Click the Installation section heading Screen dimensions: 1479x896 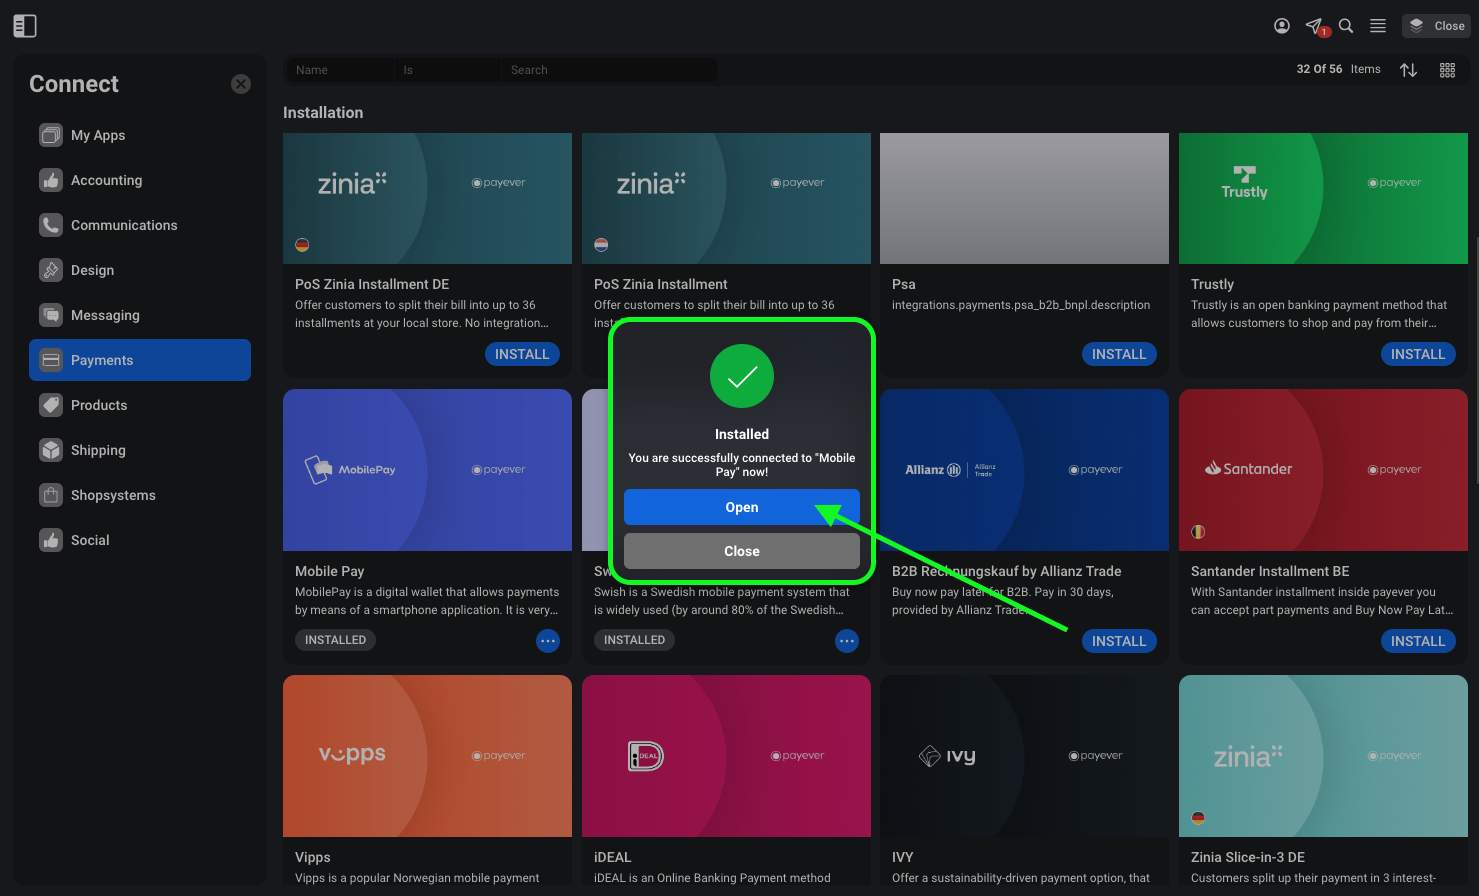click(x=323, y=113)
